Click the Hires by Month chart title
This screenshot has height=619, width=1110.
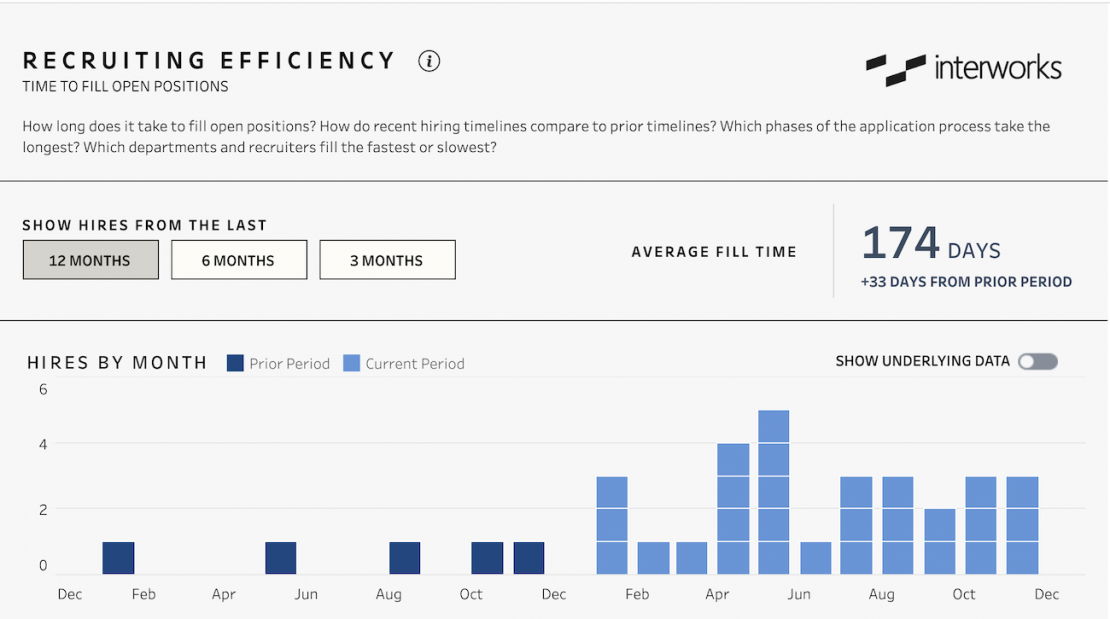(x=117, y=363)
